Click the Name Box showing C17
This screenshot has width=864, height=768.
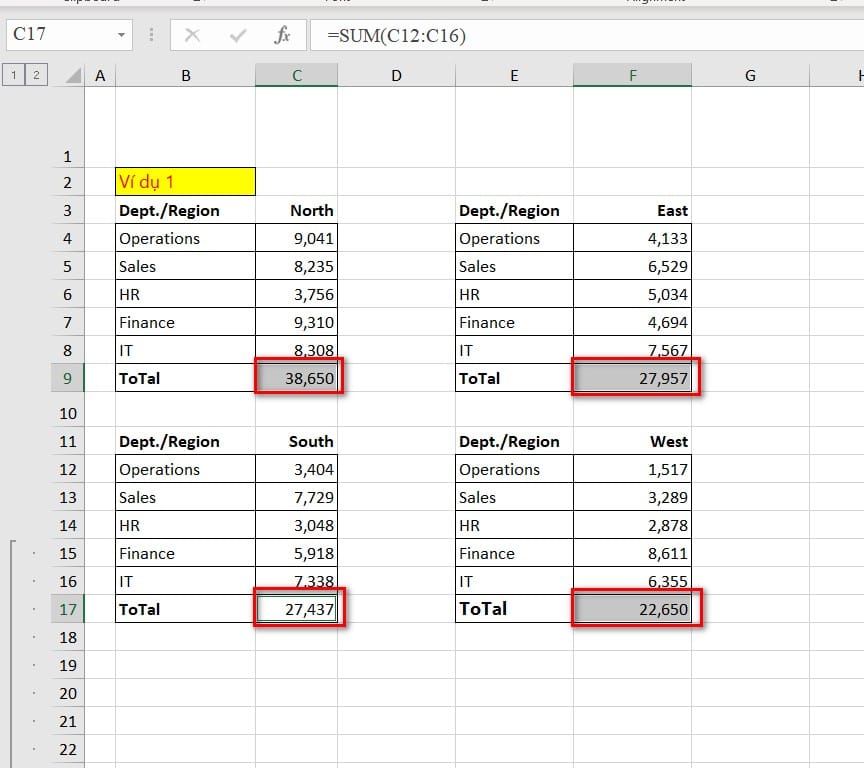coord(58,35)
